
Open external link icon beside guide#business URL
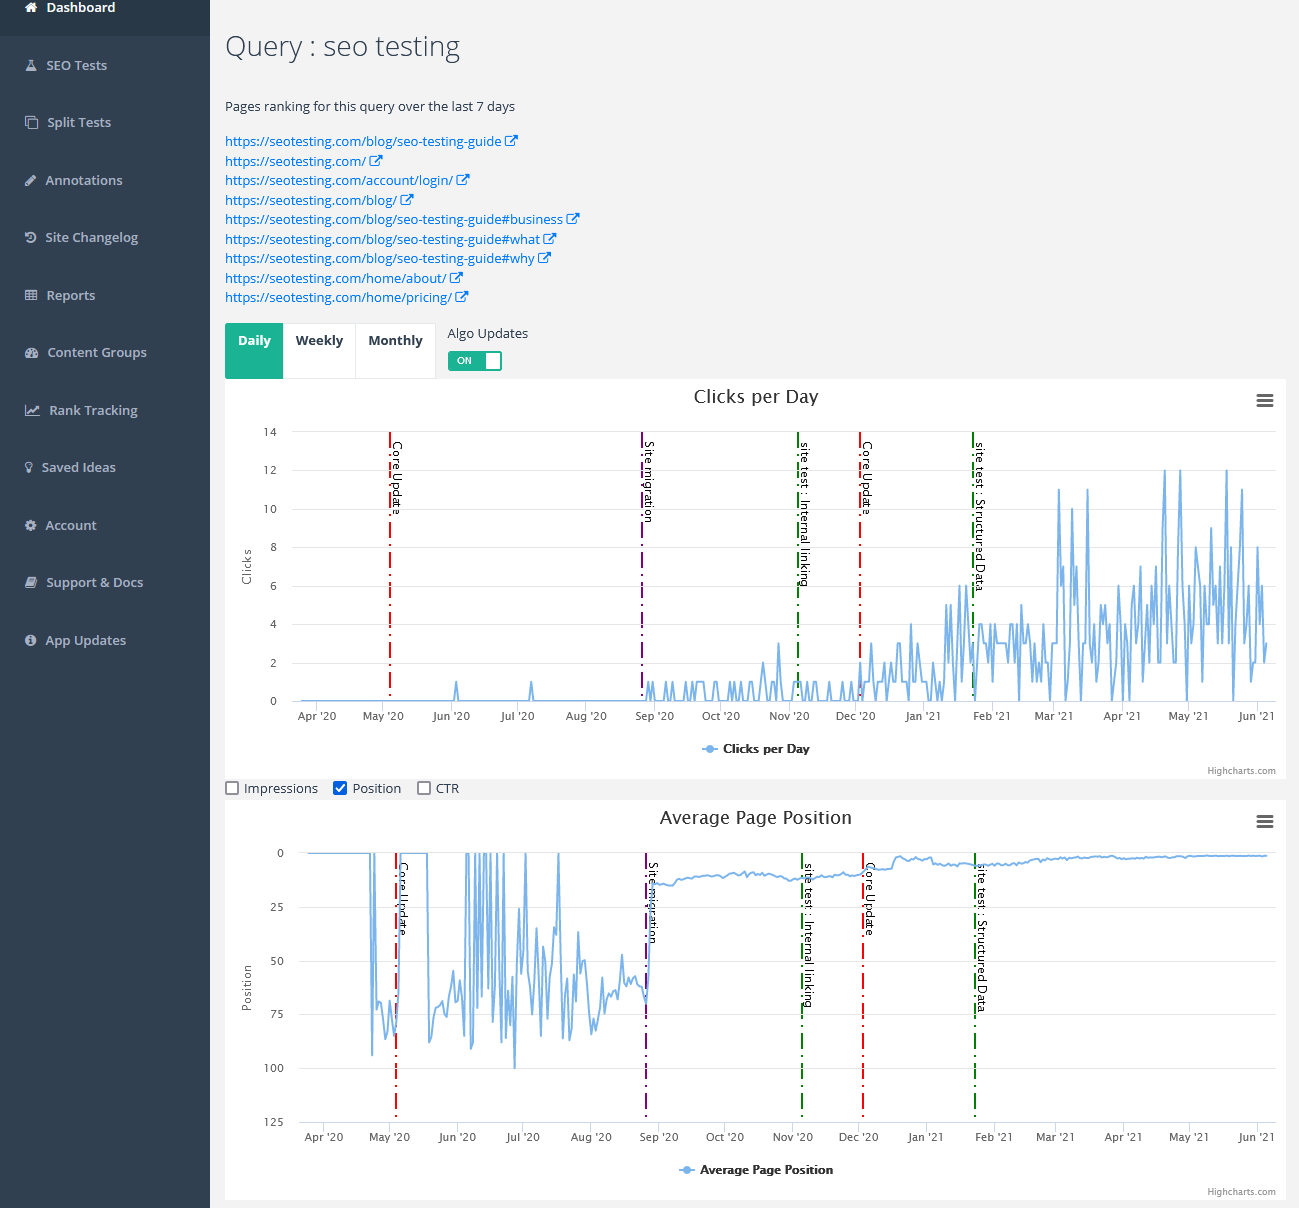573,219
